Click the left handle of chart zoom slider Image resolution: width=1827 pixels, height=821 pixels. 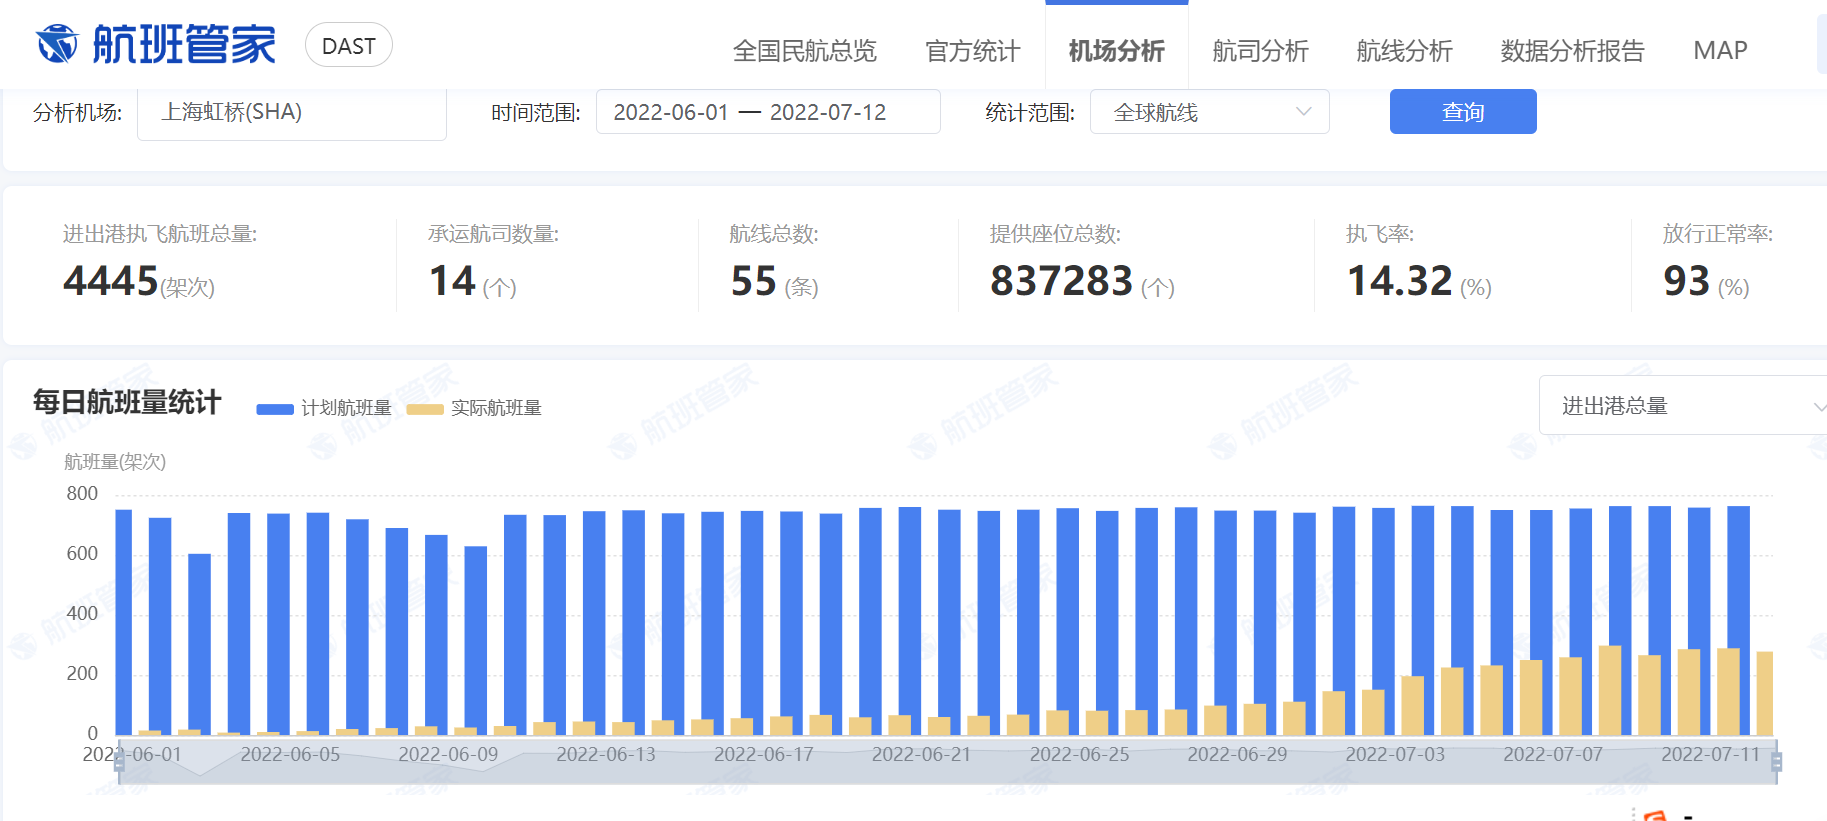click(x=120, y=762)
